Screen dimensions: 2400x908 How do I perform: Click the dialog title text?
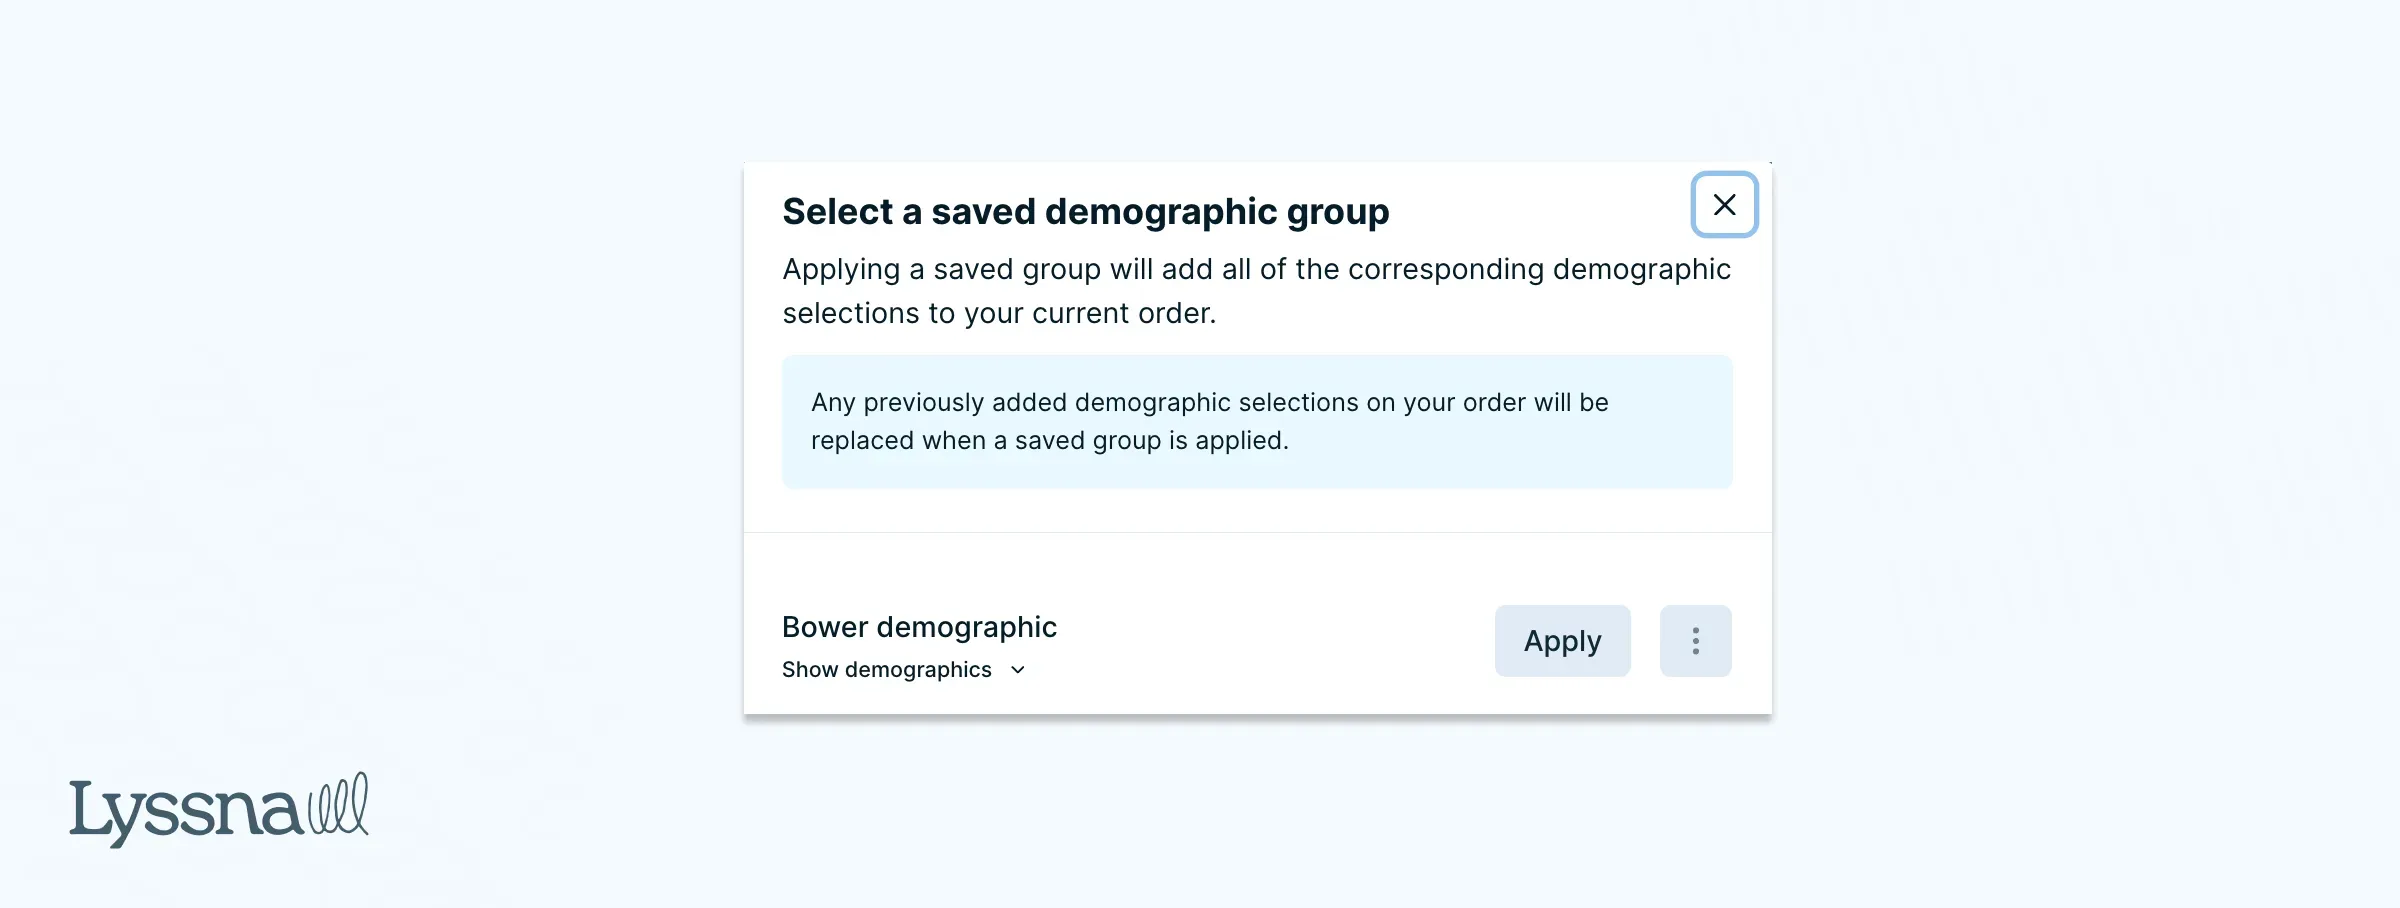[x=1085, y=211]
